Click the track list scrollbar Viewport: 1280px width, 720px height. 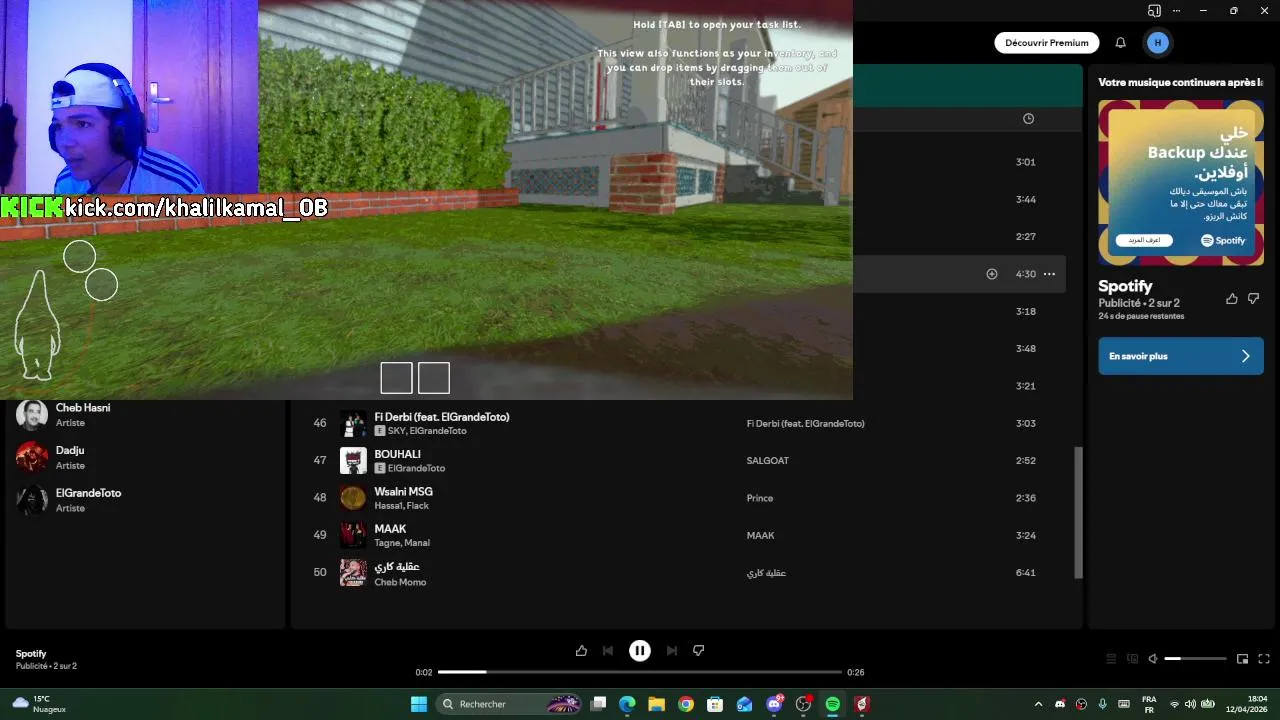pos(1078,512)
